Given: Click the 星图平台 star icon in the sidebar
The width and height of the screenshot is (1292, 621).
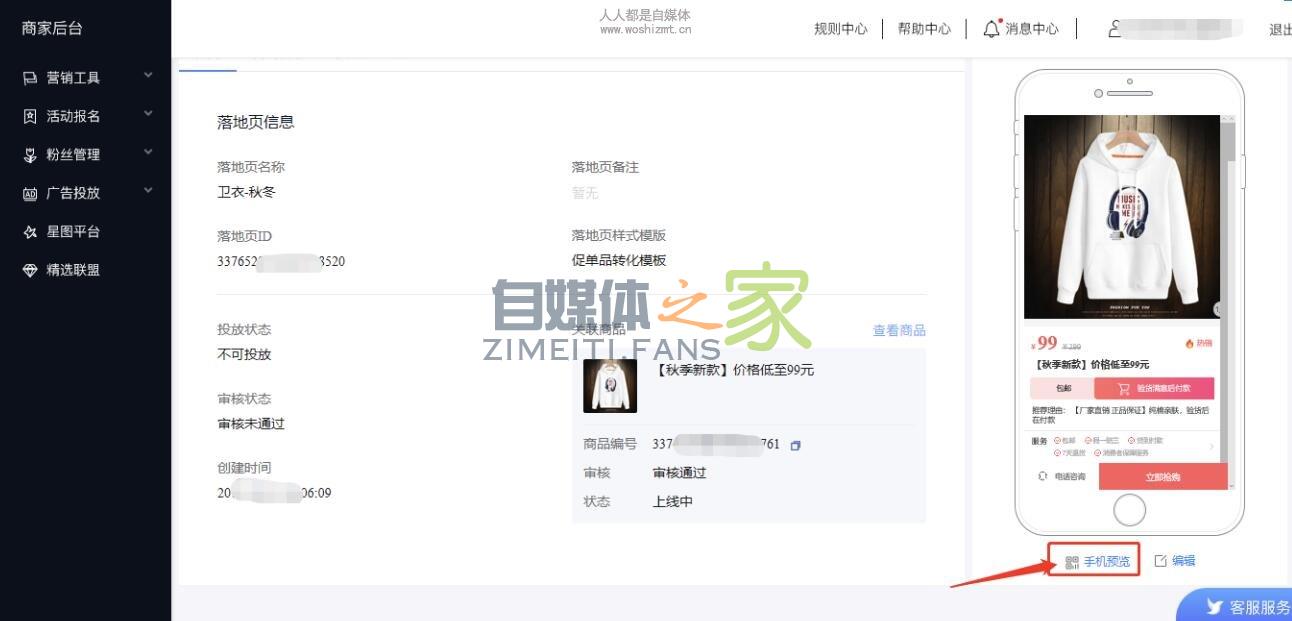Looking at the screenshot, I should coord(30,232).
